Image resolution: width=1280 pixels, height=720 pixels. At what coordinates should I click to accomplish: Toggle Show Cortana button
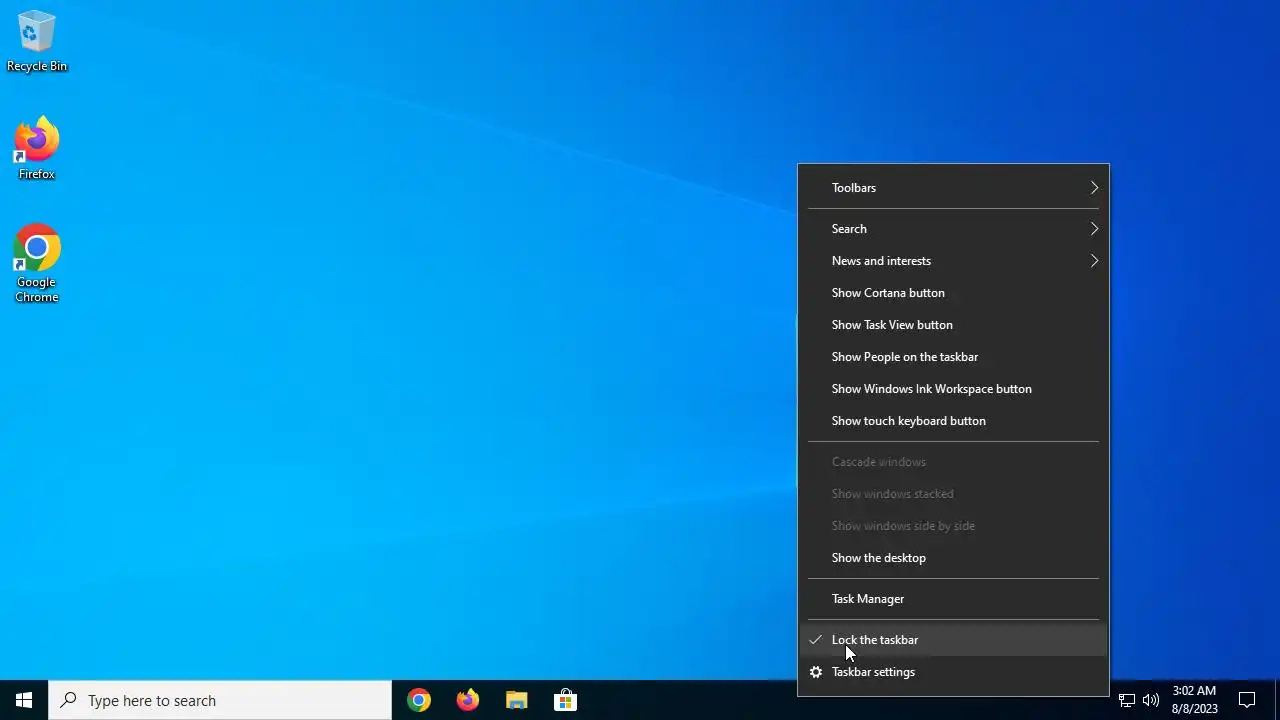953,293
